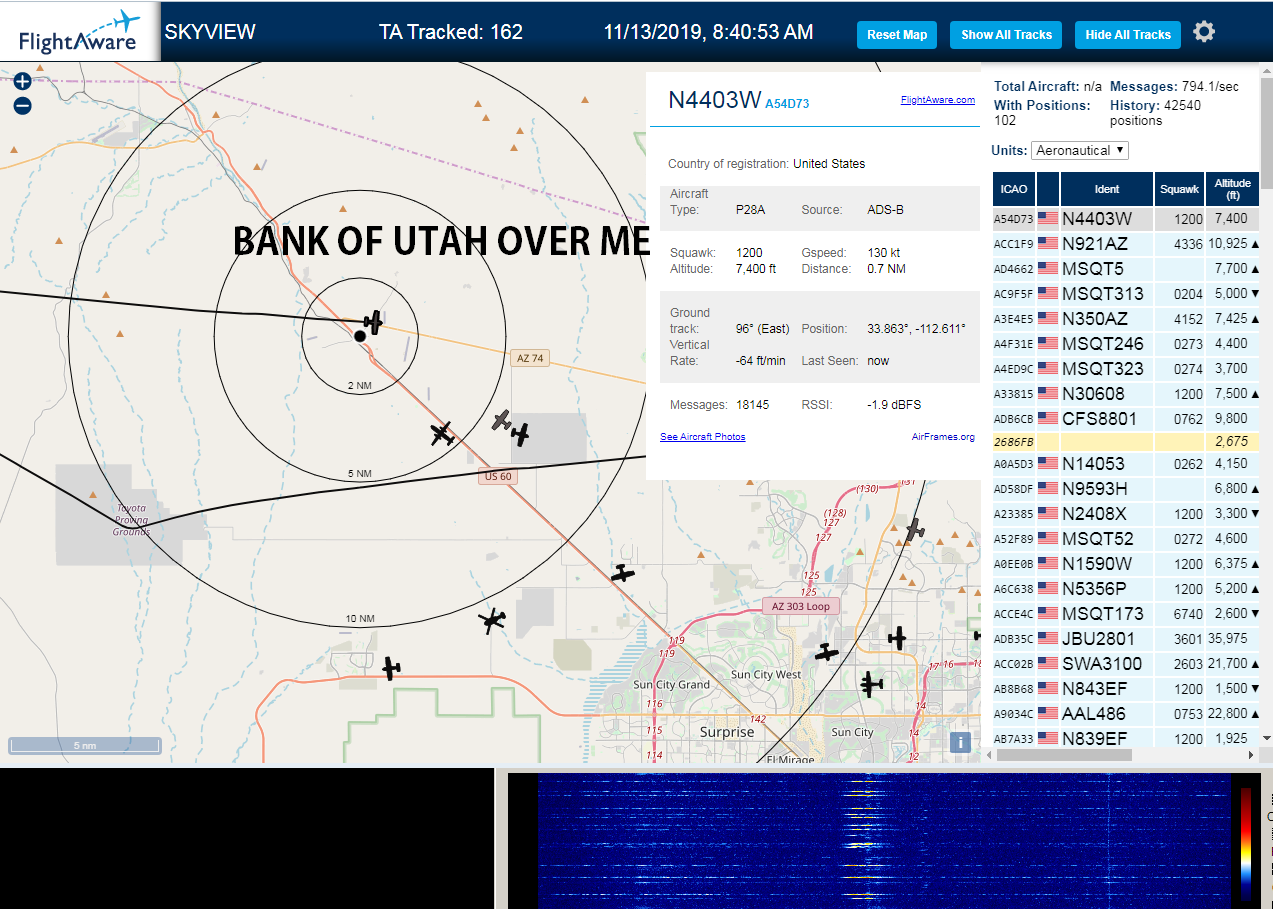Select the N4403W aircraft icon at map center

tap(373, 322)
